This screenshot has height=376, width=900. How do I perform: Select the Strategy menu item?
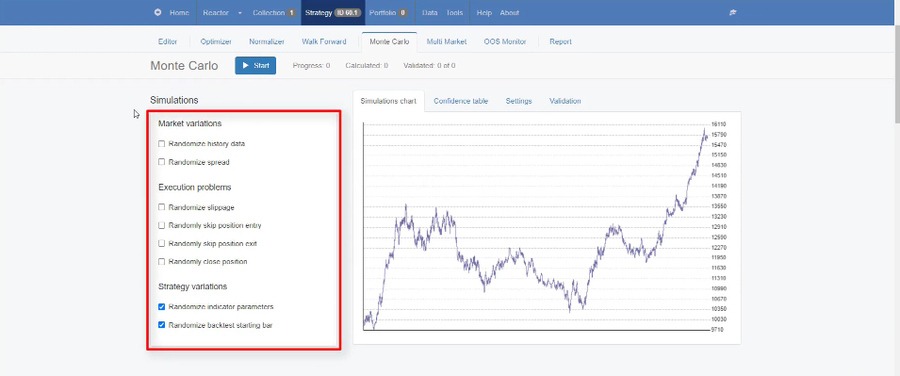click(x=332, y=13)
